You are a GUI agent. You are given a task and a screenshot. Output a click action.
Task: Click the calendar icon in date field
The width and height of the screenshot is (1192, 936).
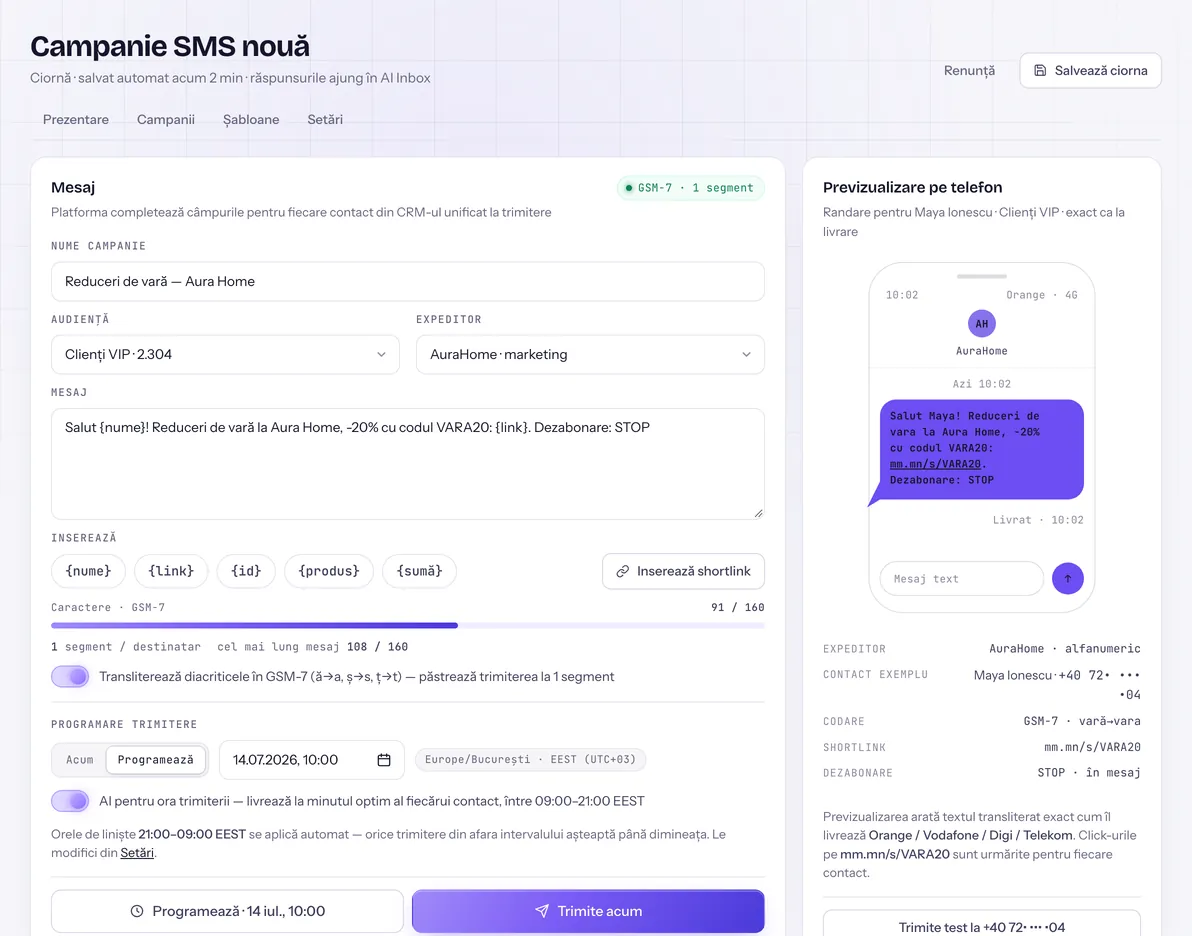pos(384,760)
